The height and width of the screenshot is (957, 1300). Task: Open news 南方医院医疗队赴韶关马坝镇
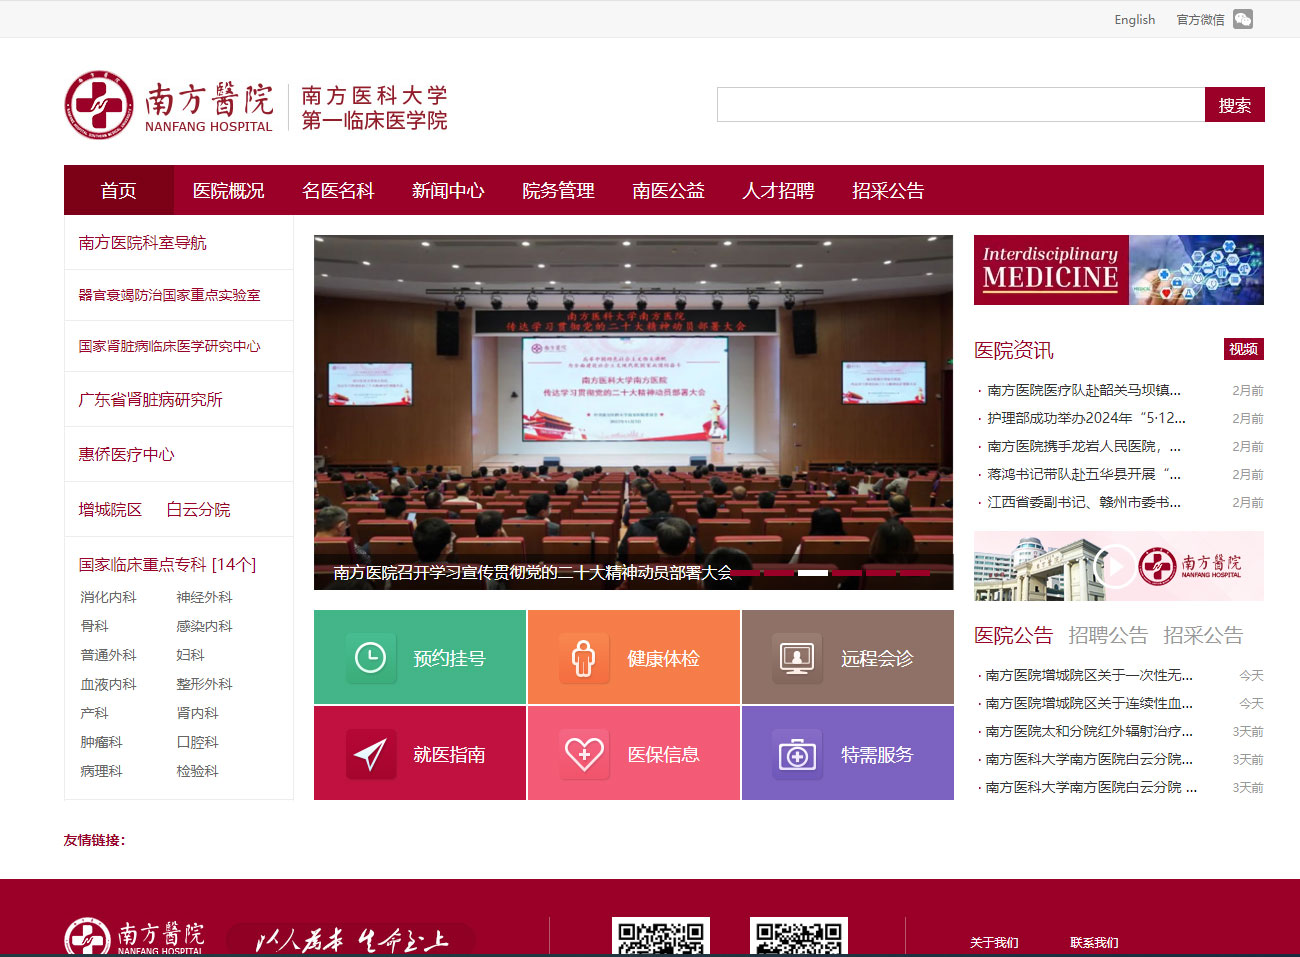(x=1084, y=390)
